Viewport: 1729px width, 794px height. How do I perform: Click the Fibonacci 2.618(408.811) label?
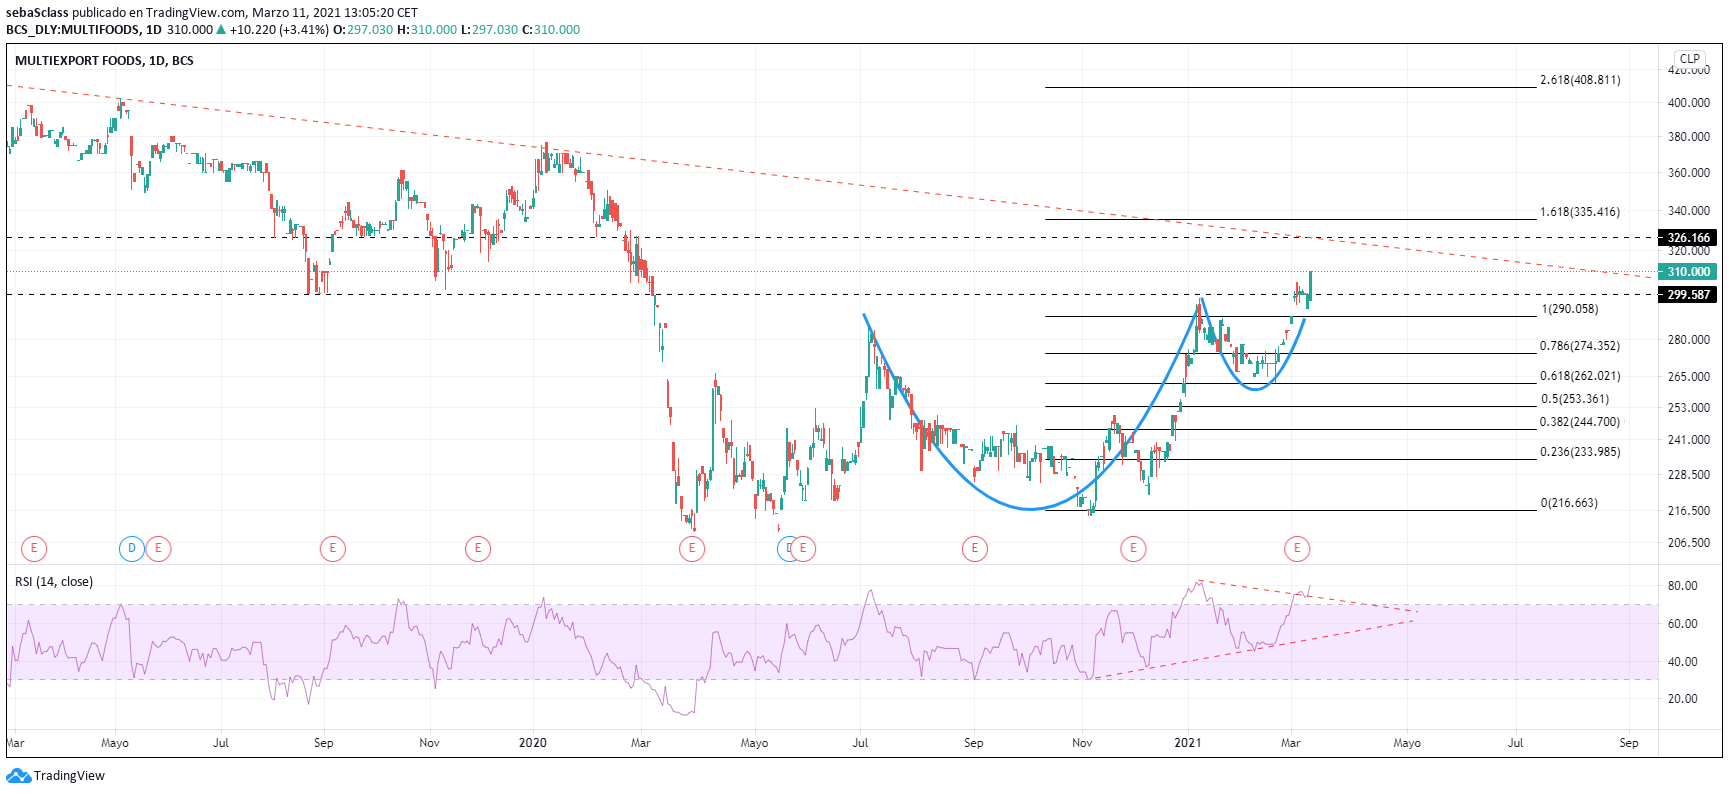(1580, 80)
